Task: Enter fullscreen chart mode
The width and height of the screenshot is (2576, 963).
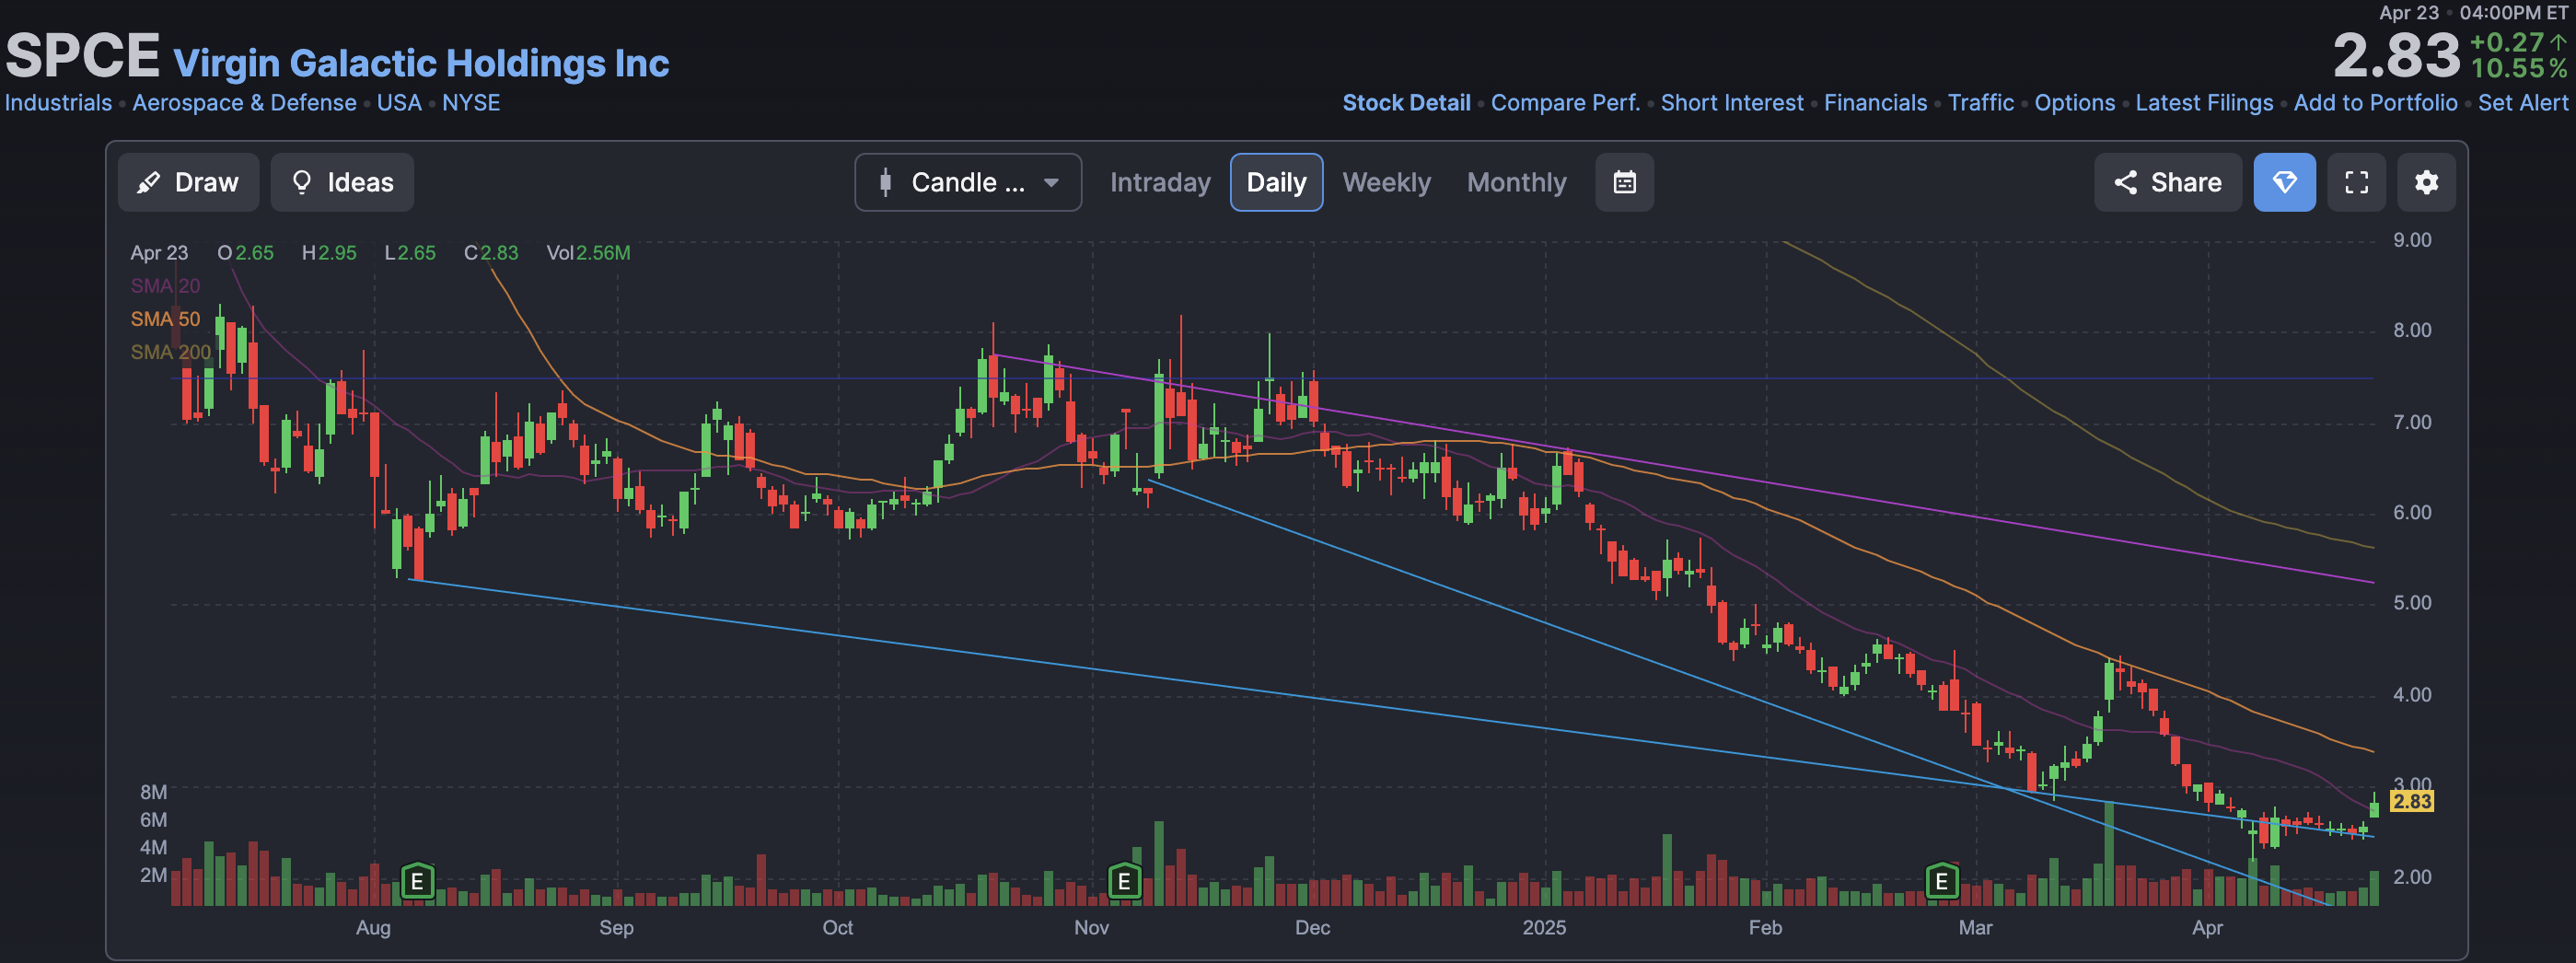Action: tap(2356, 182)
